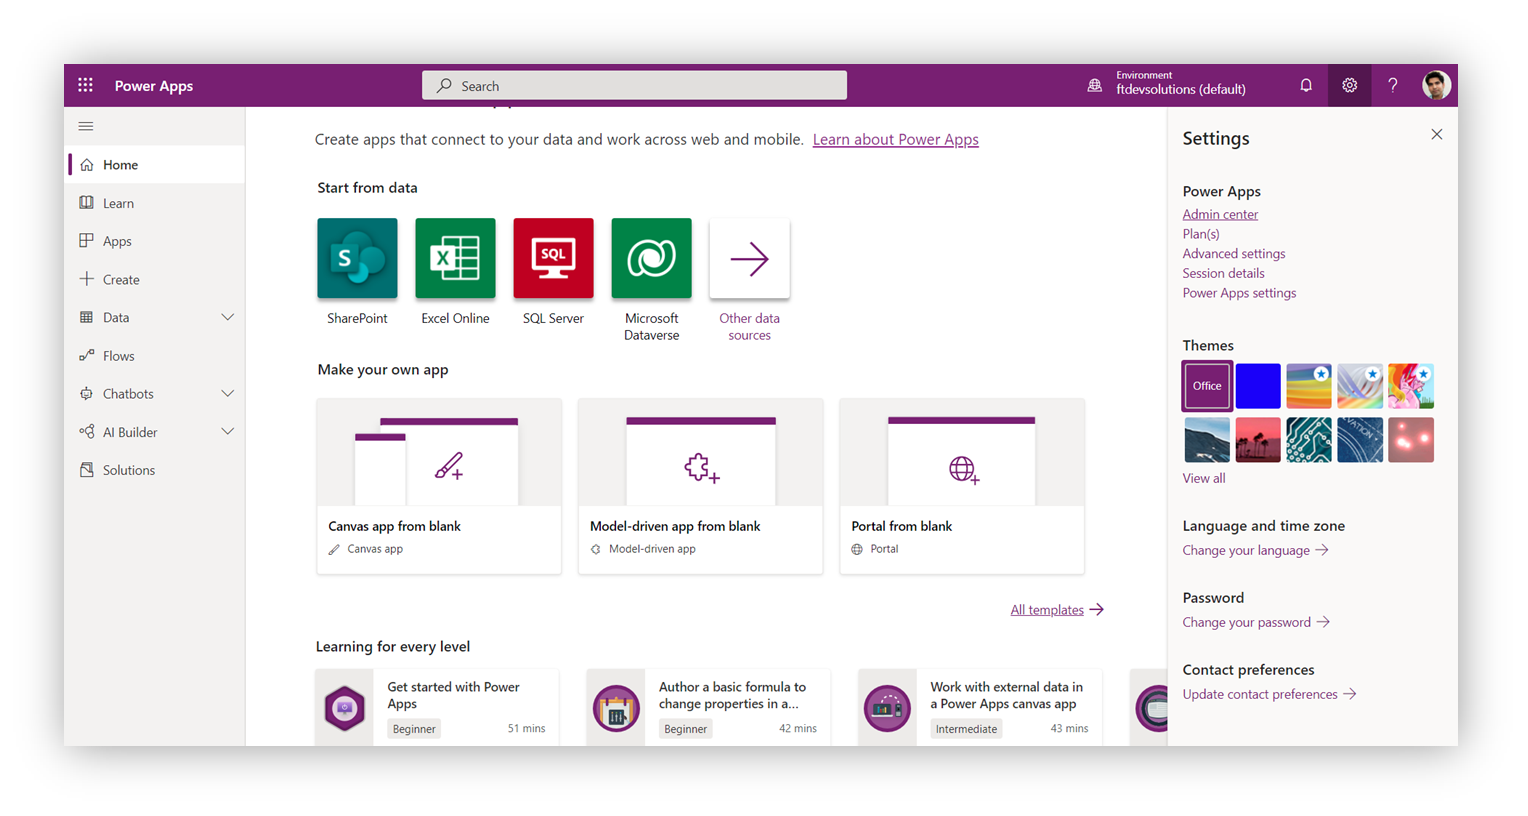Open Chatbots in the sidebar
The width and height of the screenshot is (1528, 816).
[128, 394]
